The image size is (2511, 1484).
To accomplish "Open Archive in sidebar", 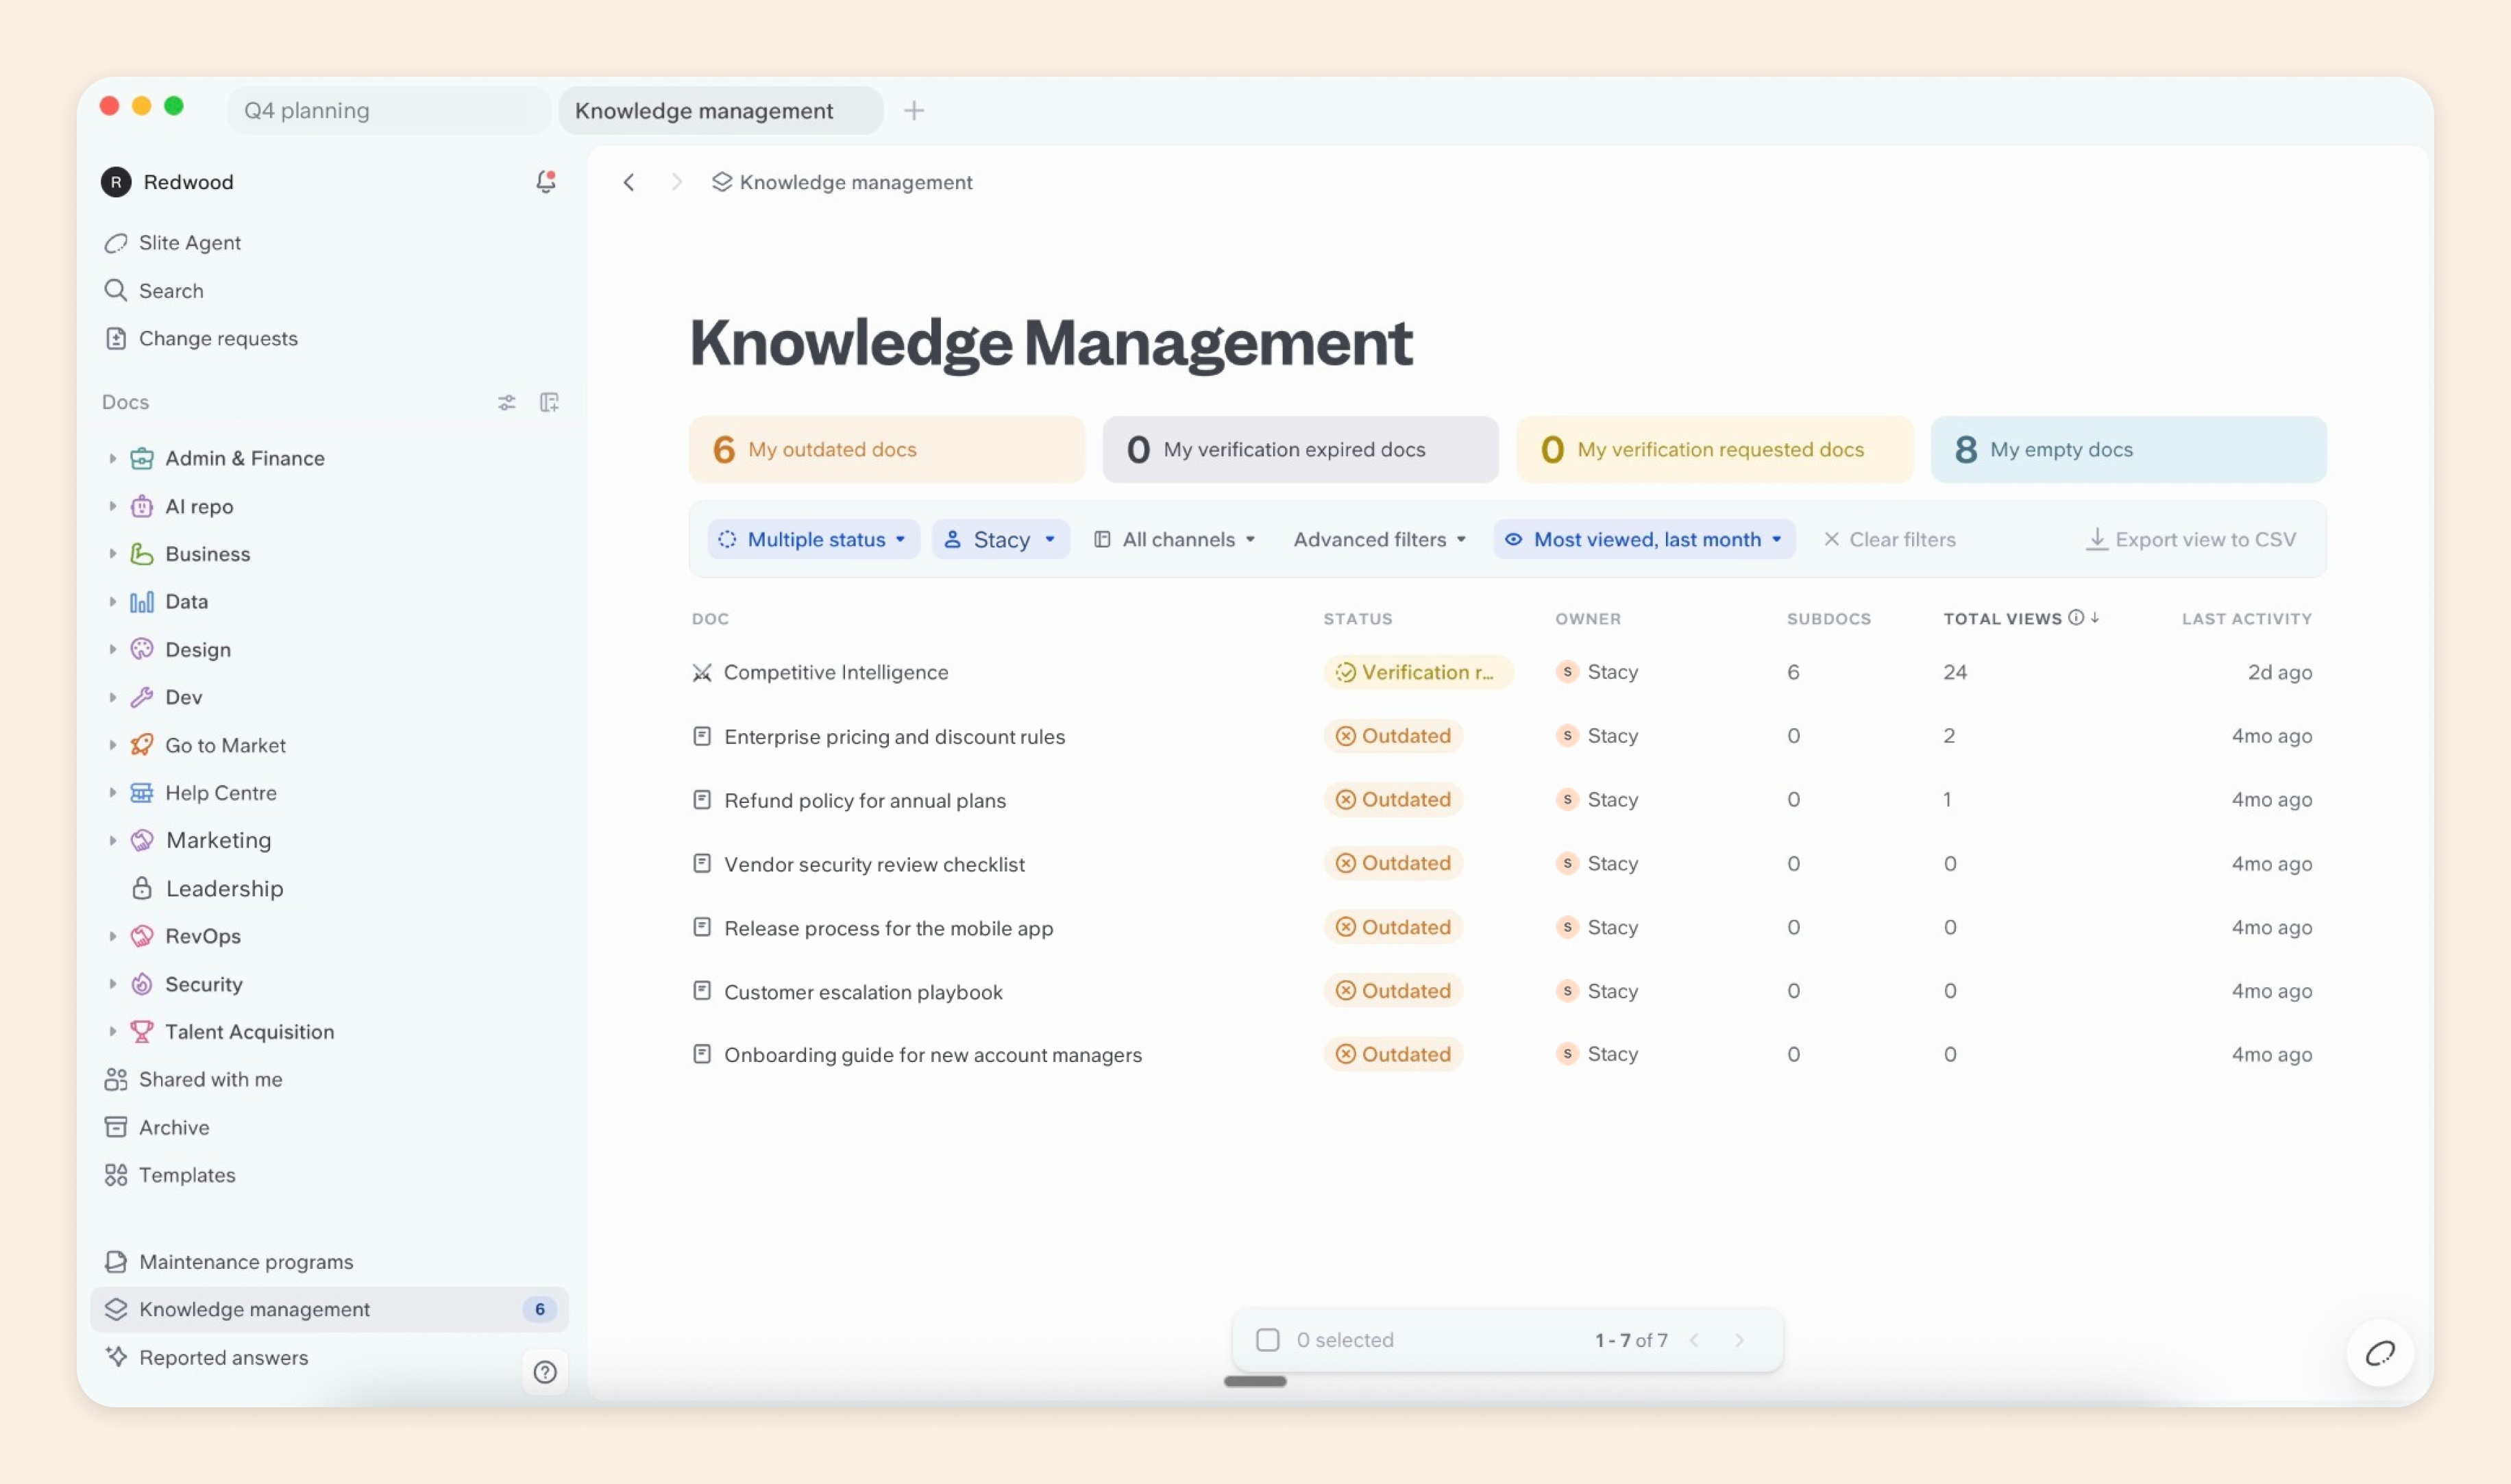I will 156,1127.
